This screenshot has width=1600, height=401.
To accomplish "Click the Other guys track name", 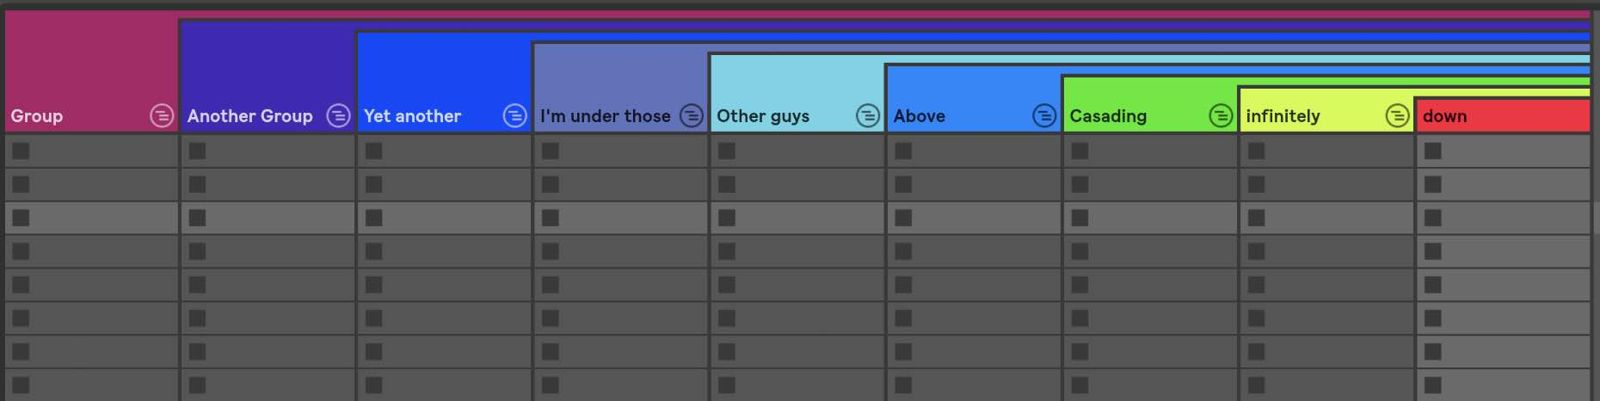I will 763,116.
